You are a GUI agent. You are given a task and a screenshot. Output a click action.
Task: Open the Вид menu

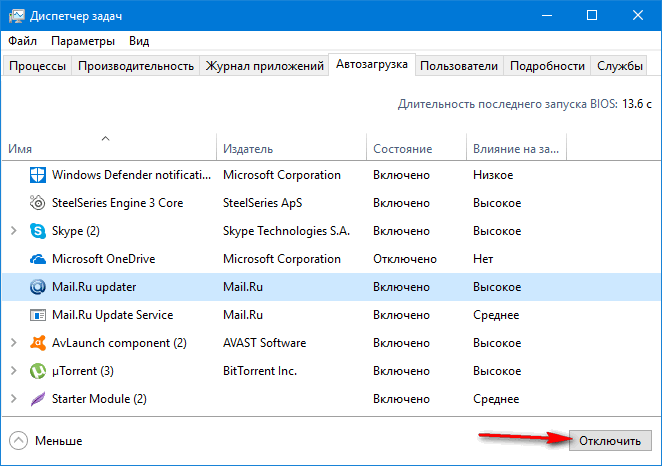139,41
